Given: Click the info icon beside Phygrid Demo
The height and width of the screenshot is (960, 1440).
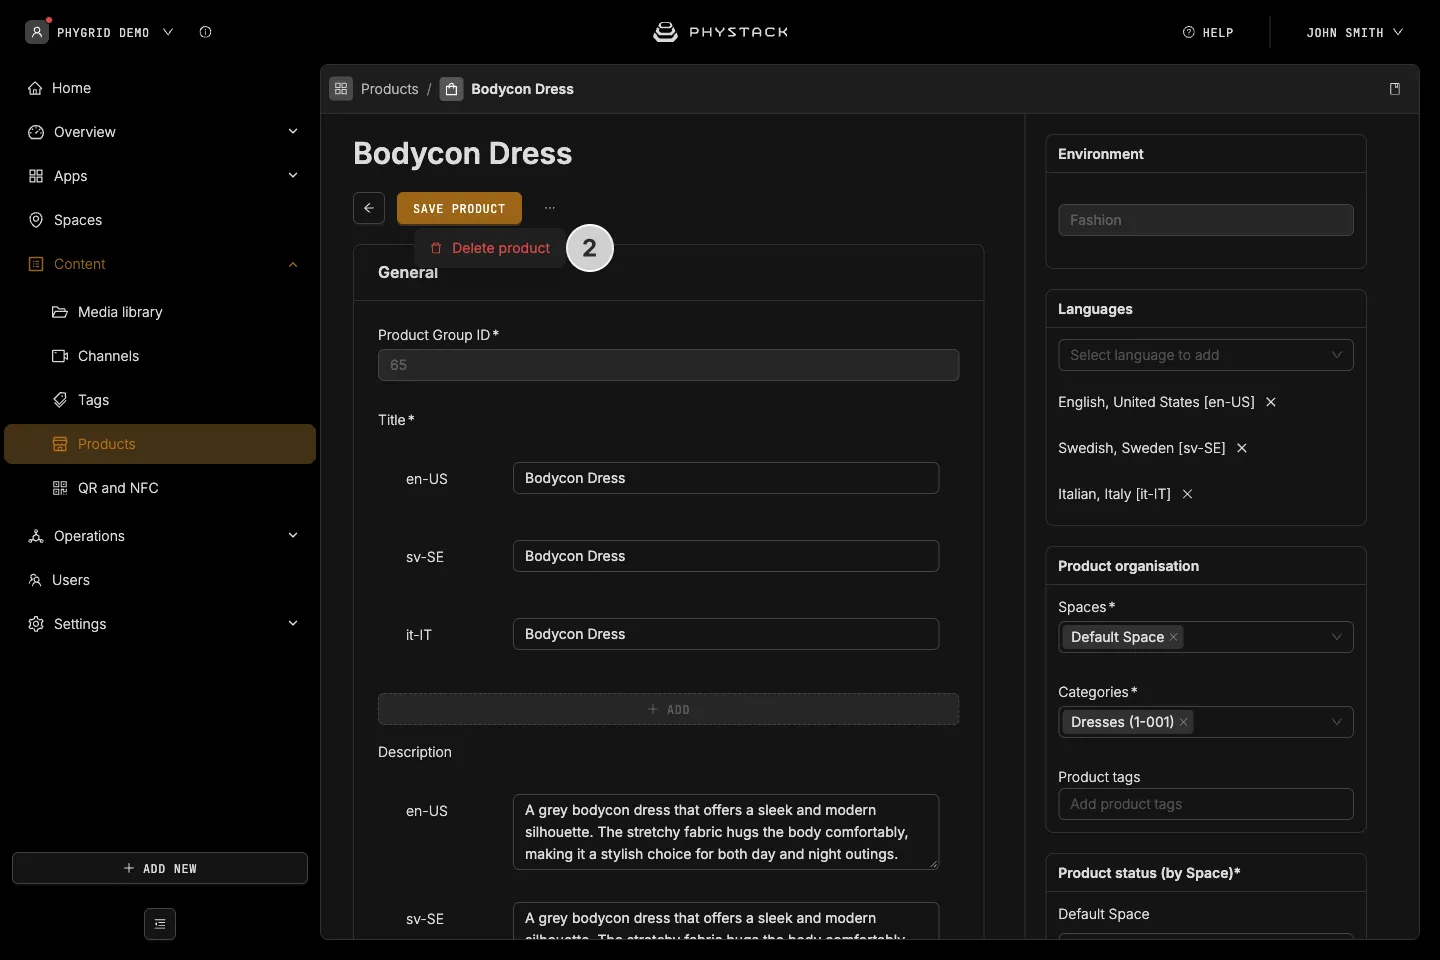Looking at the screenshot, I should click(205, 32).
